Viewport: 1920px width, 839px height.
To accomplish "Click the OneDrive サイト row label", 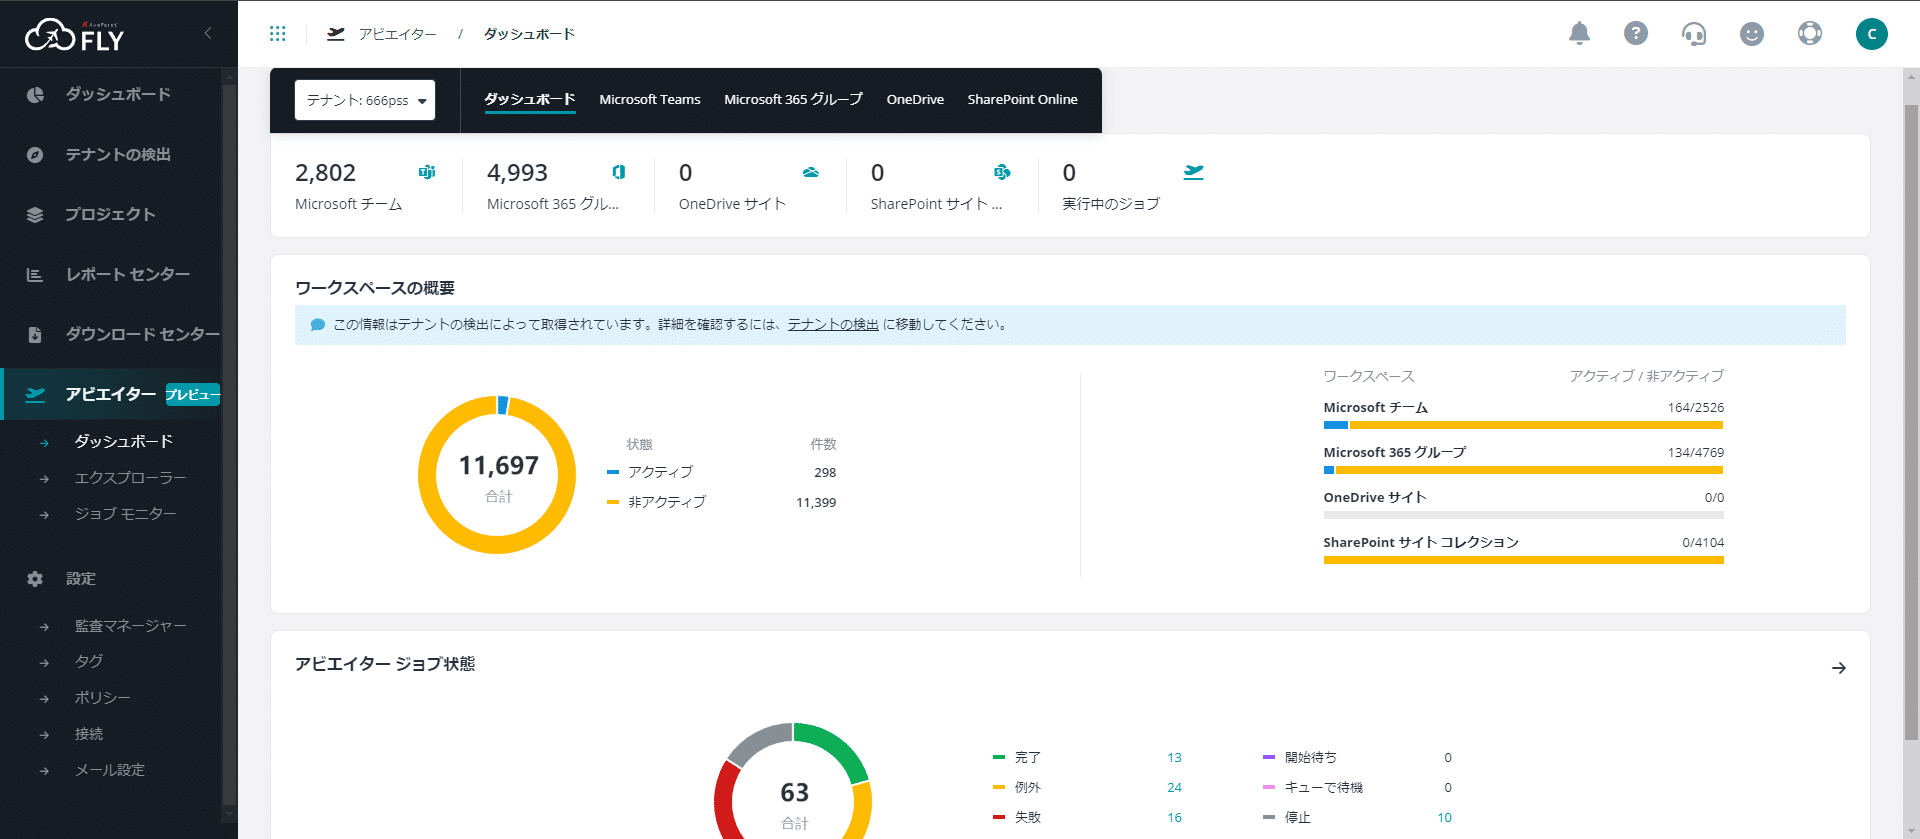I will point(1375,498).
